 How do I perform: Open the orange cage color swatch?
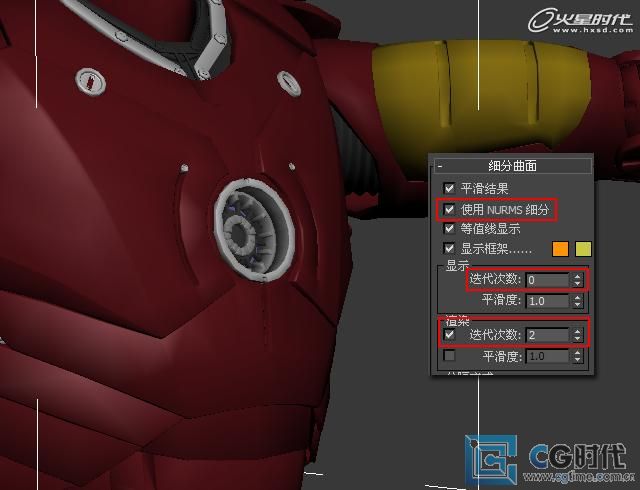pyautogui.click(x=560, y=249)
